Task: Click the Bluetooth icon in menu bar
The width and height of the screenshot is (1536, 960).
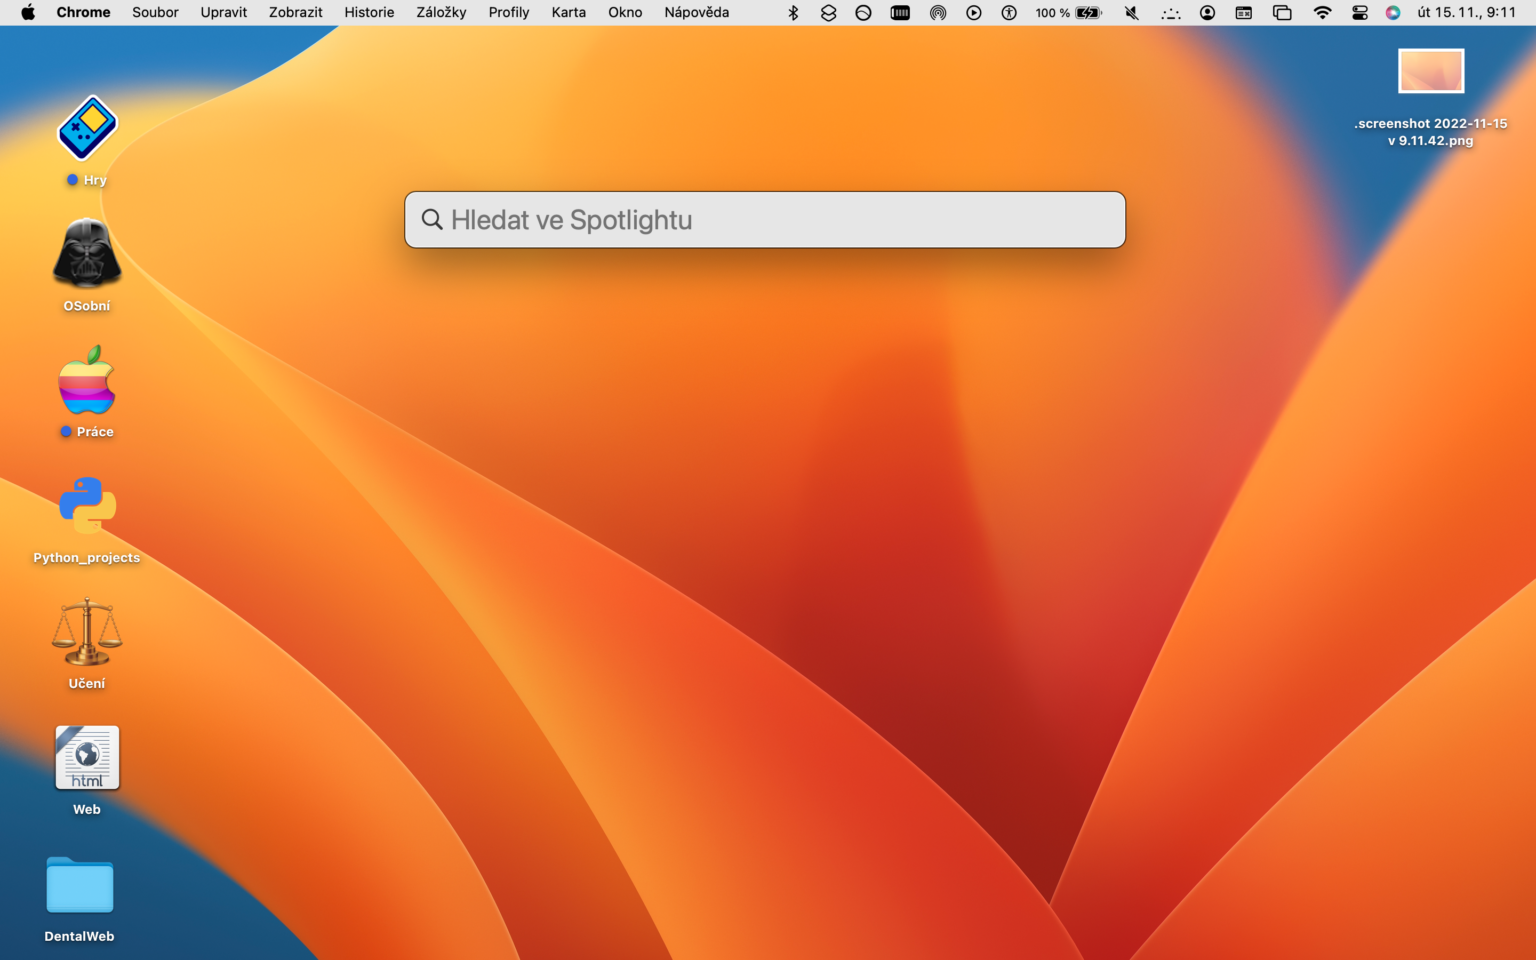Action: point(793,13)
